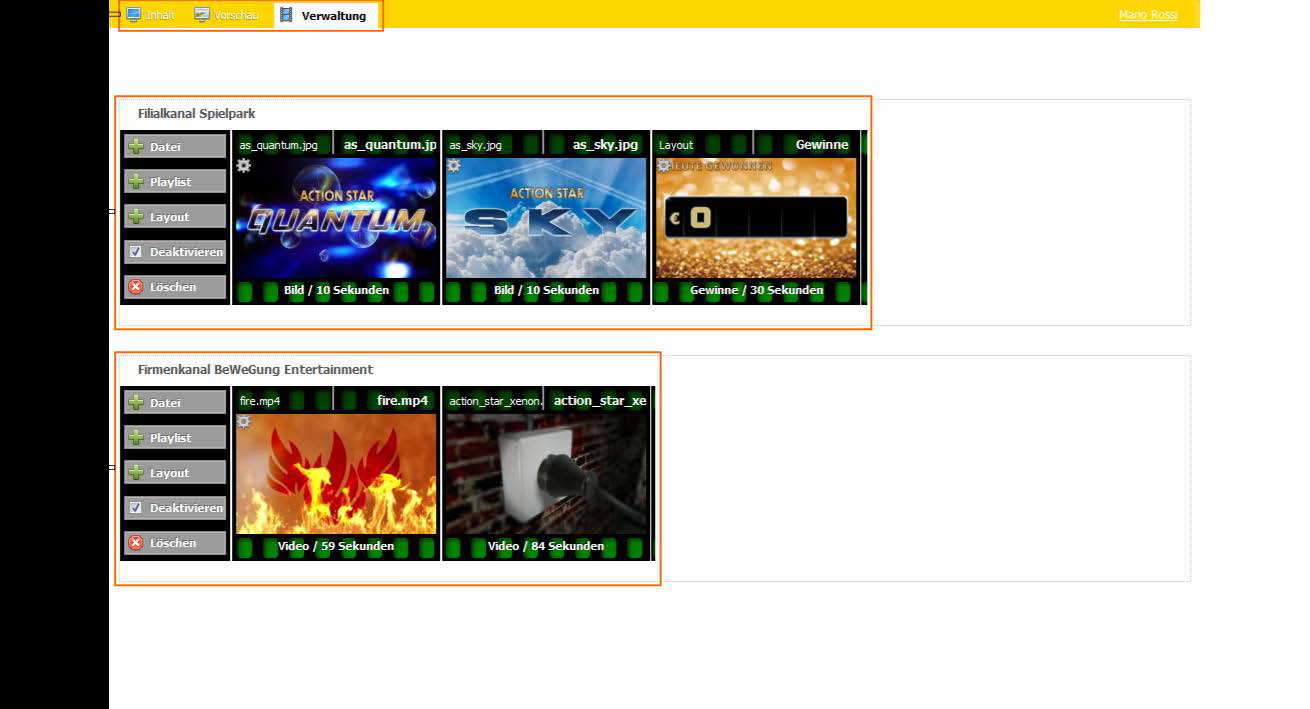The image size is (1310, 709).
Task: Open settings gear on the as_sky.jpg thumbnail
Action: coord(453,165)
